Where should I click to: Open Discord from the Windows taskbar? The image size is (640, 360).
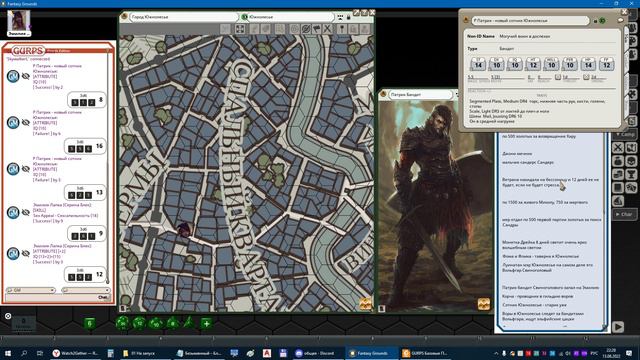(315, 353)
